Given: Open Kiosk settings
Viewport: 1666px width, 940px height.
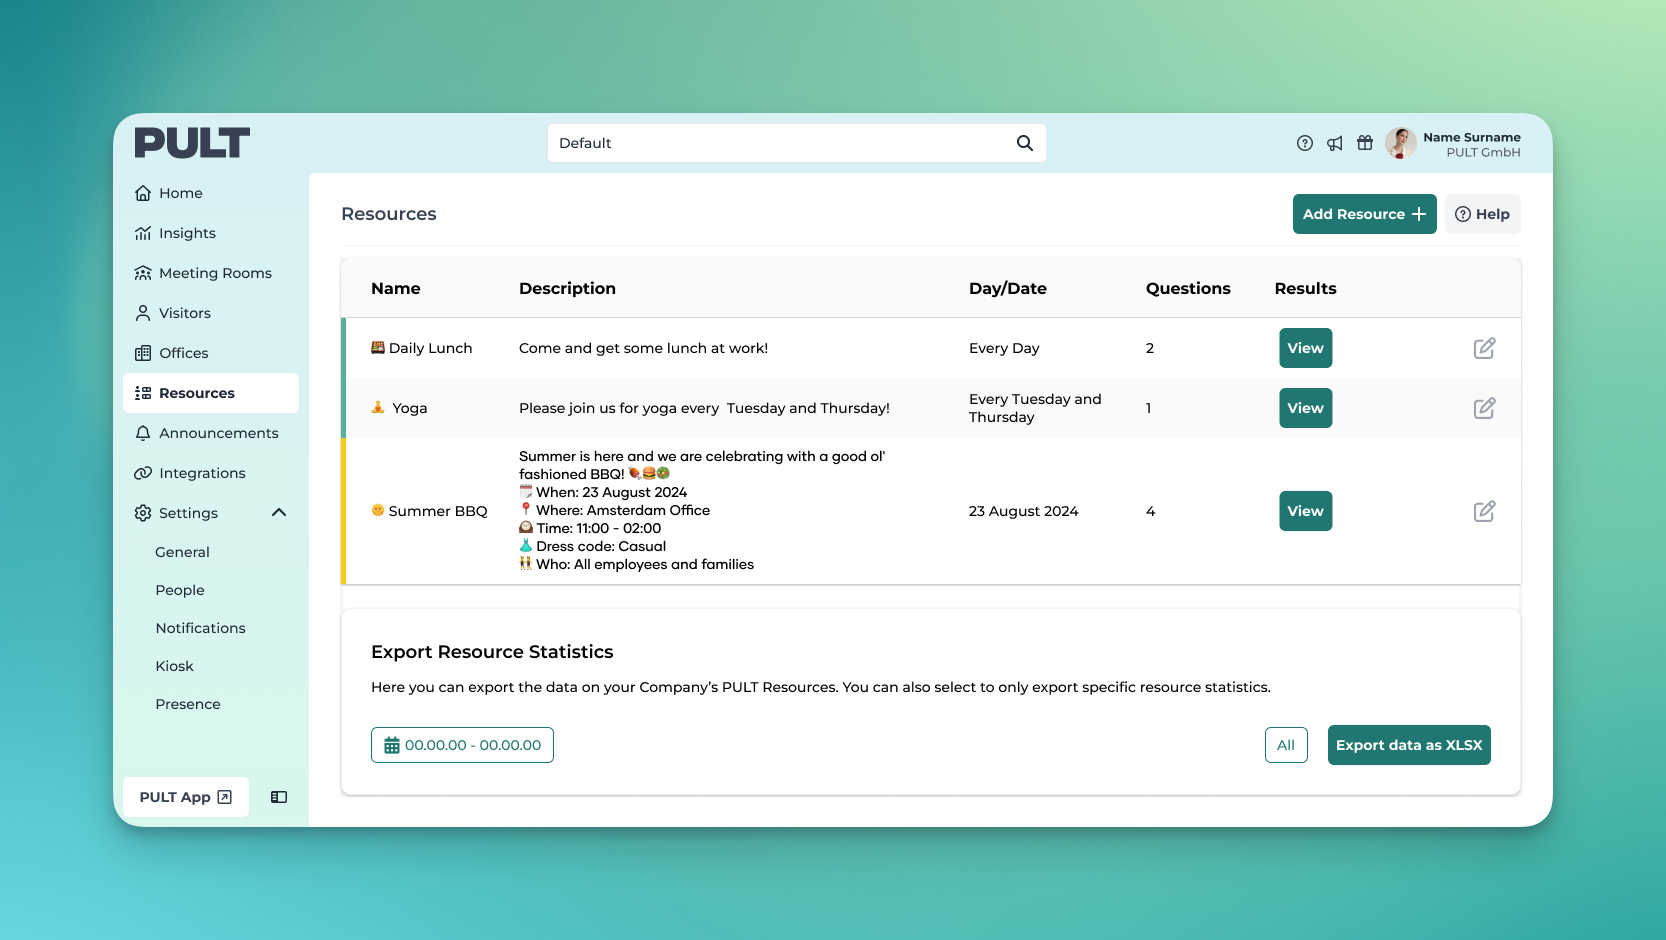Looking at the screenshot, I should pos(174,666).
